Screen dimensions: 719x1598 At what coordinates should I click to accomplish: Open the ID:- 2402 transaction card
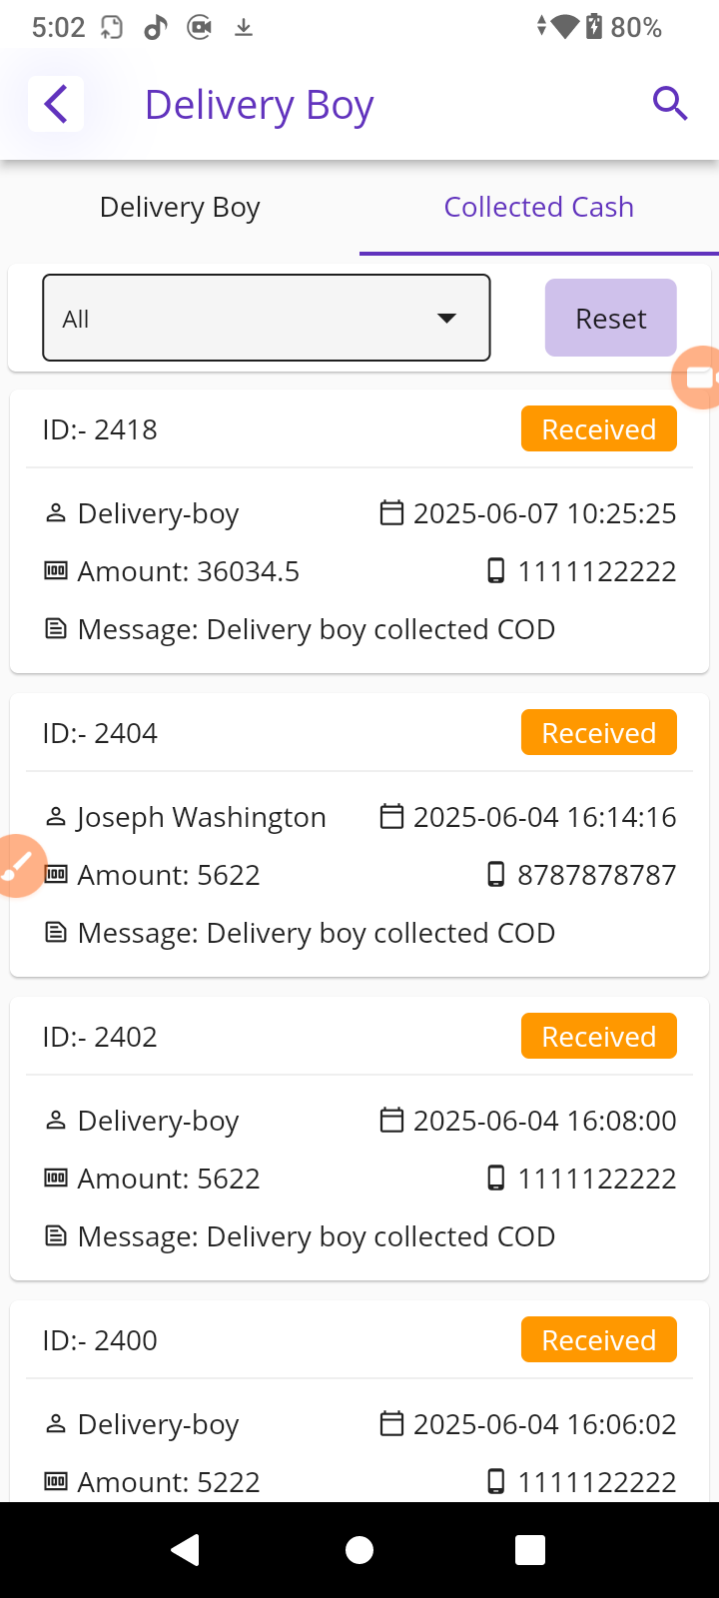click(x=359, y=1138)
